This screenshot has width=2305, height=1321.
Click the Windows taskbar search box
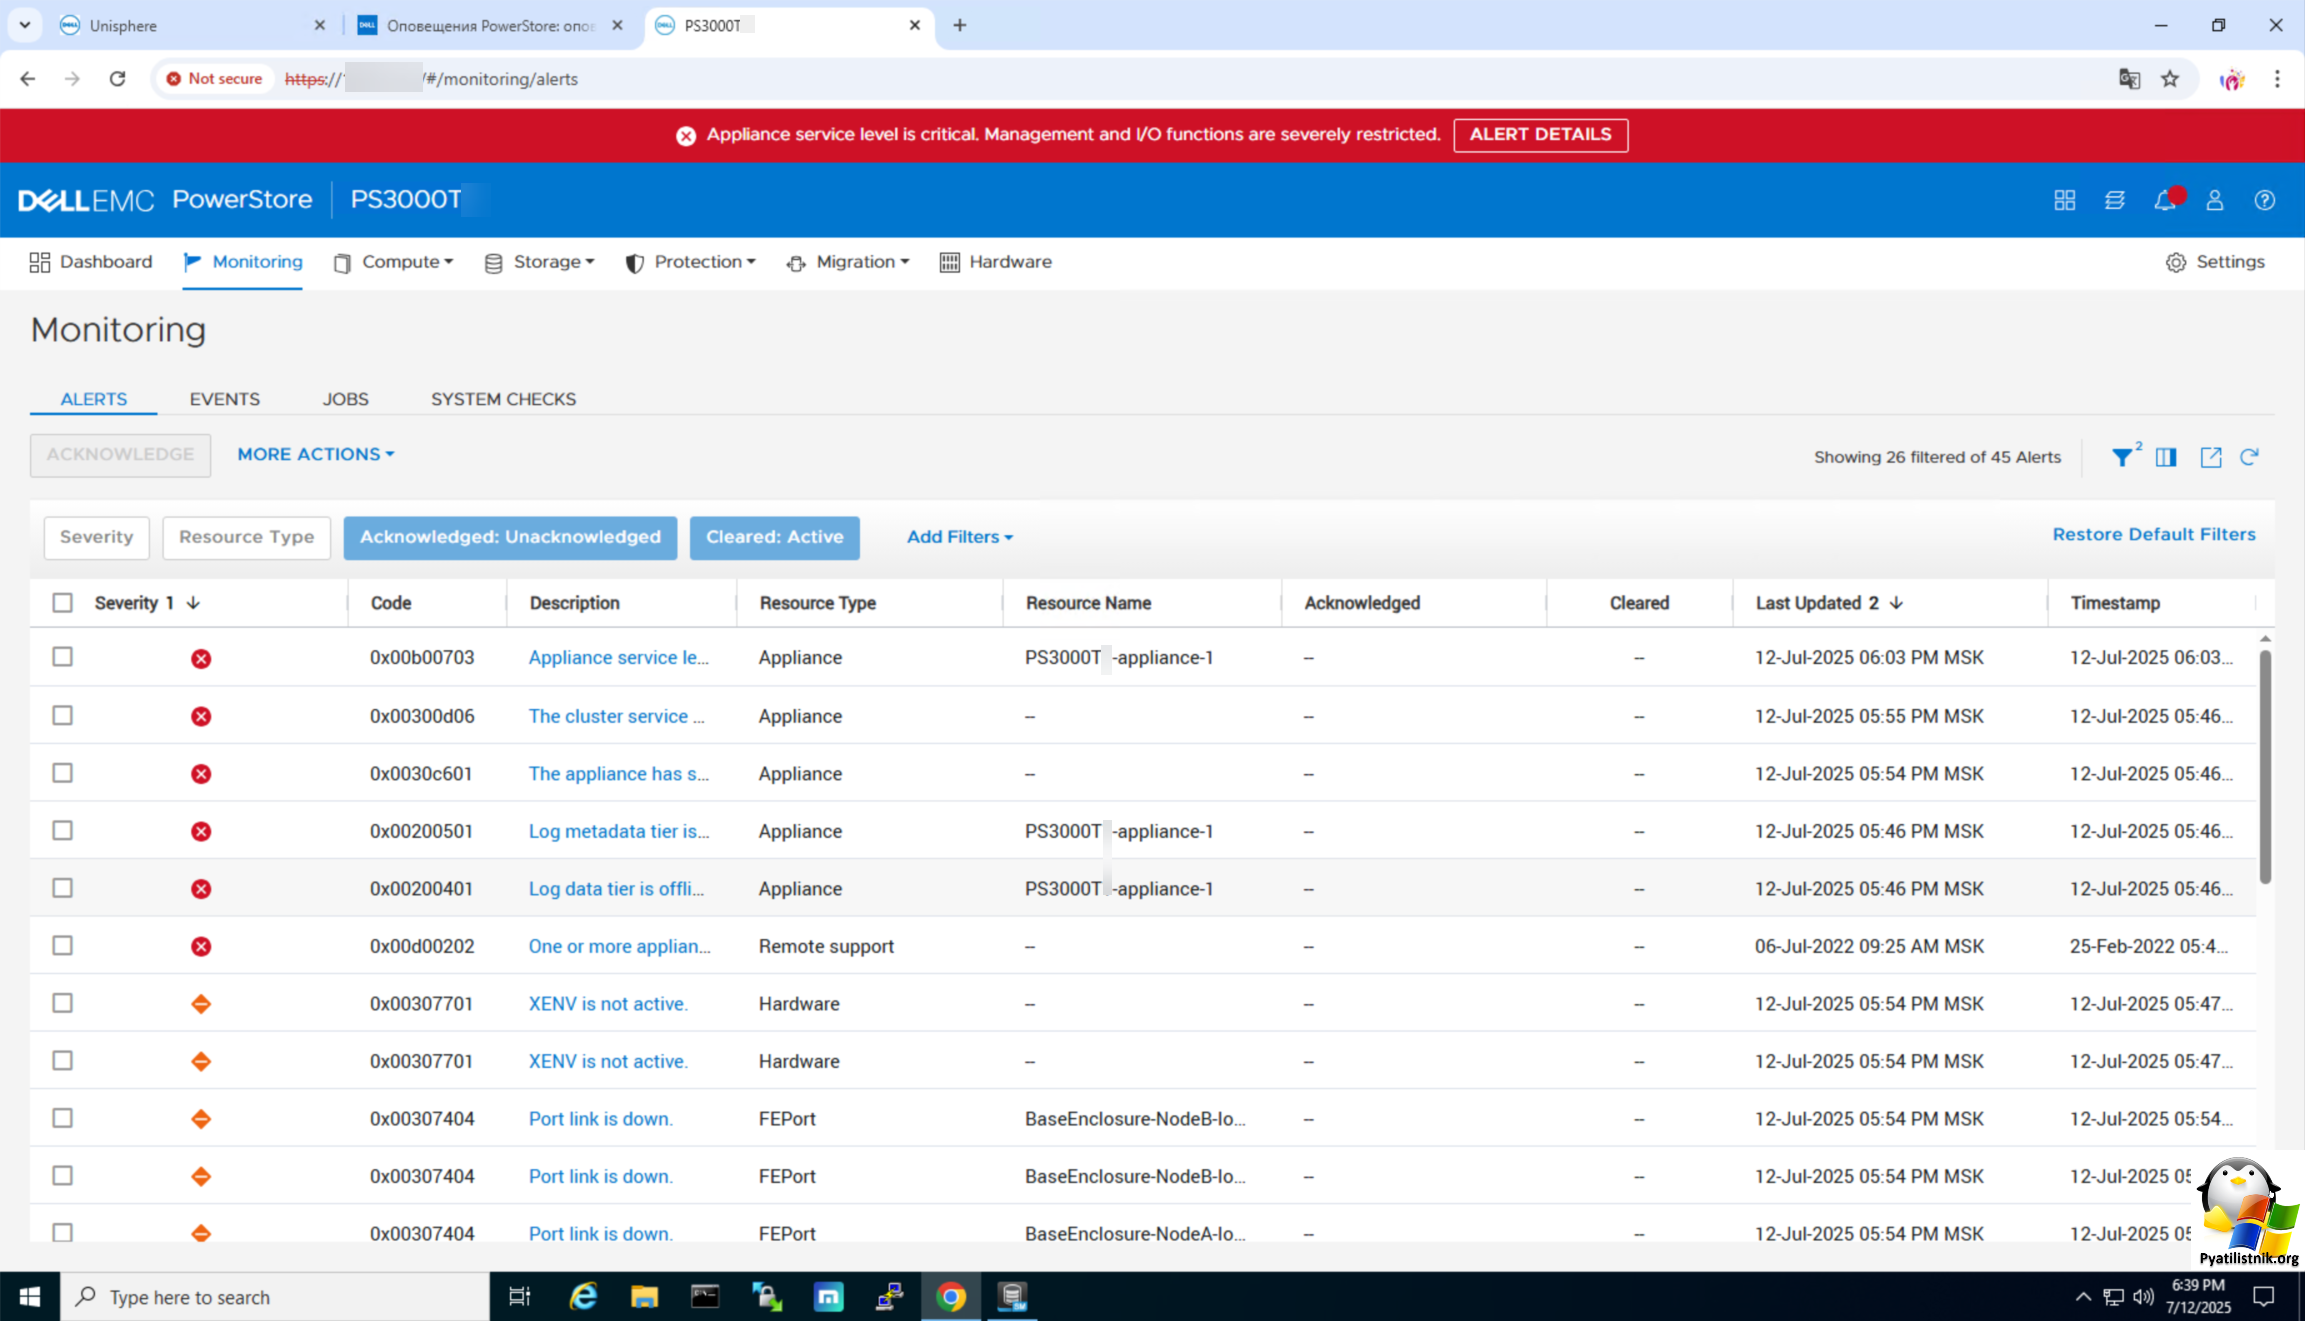click(x=275, y=1297)
